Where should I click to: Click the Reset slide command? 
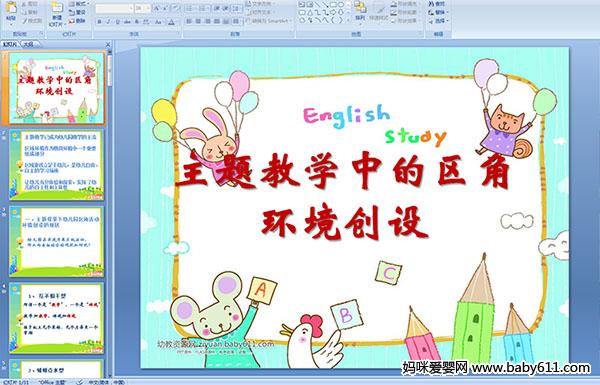pos(77,12)
